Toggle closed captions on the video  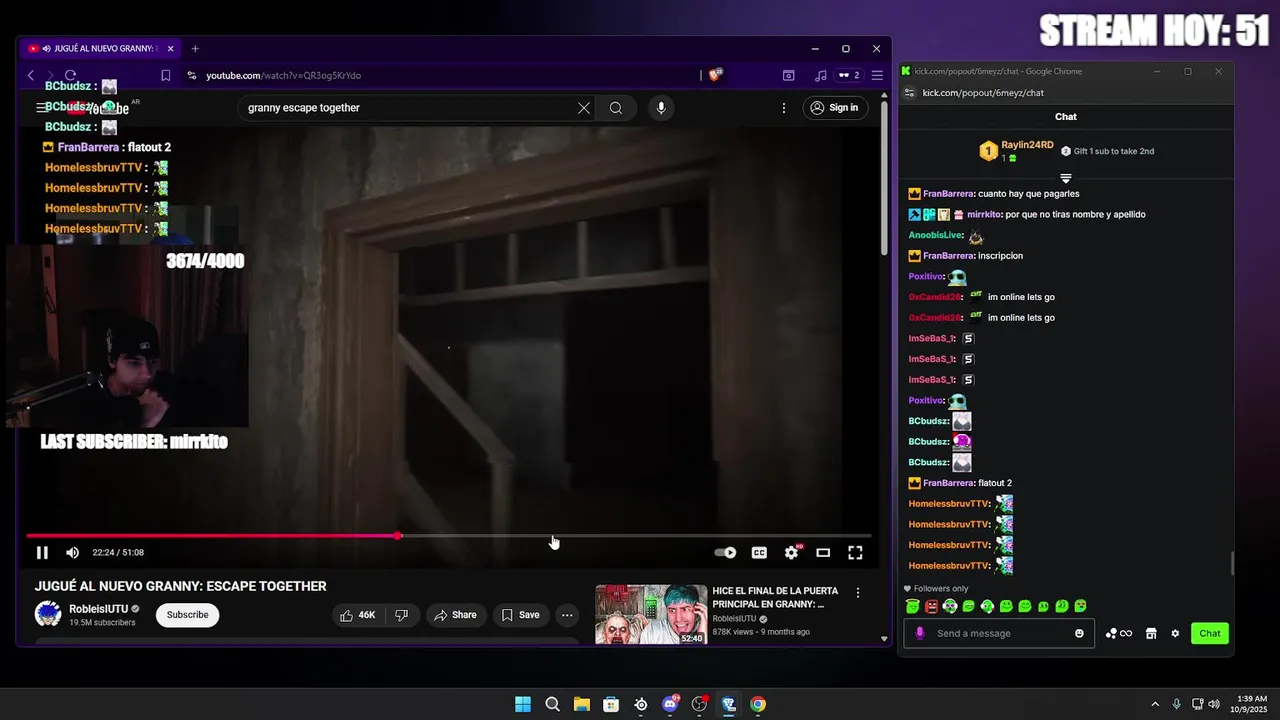[759, 552]
